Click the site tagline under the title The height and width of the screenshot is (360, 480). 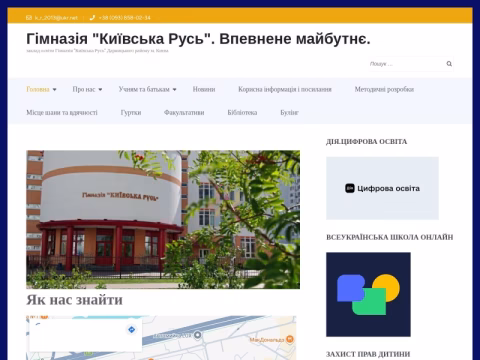tap(97, 51)
